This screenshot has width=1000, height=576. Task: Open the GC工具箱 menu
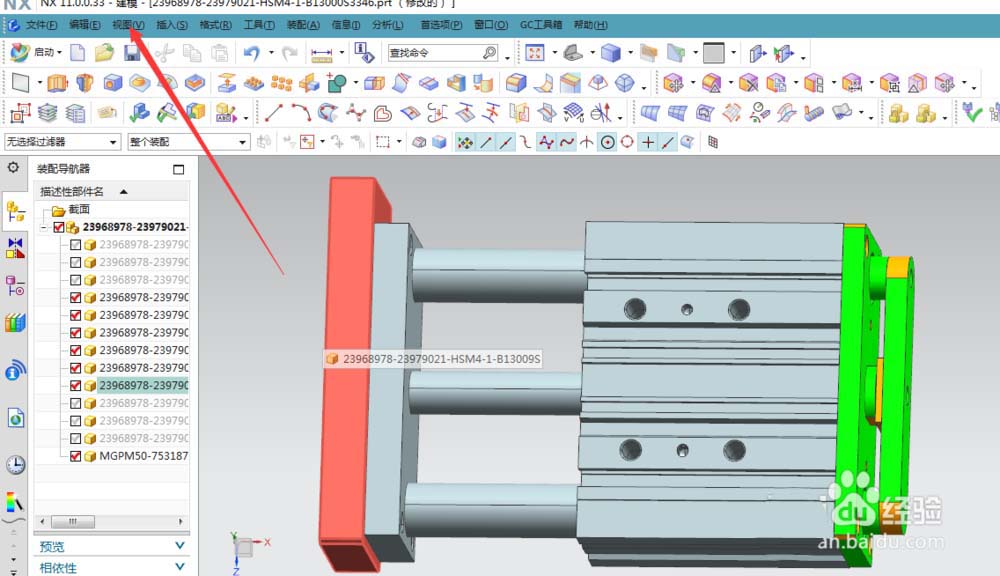(x=541, y=25)
